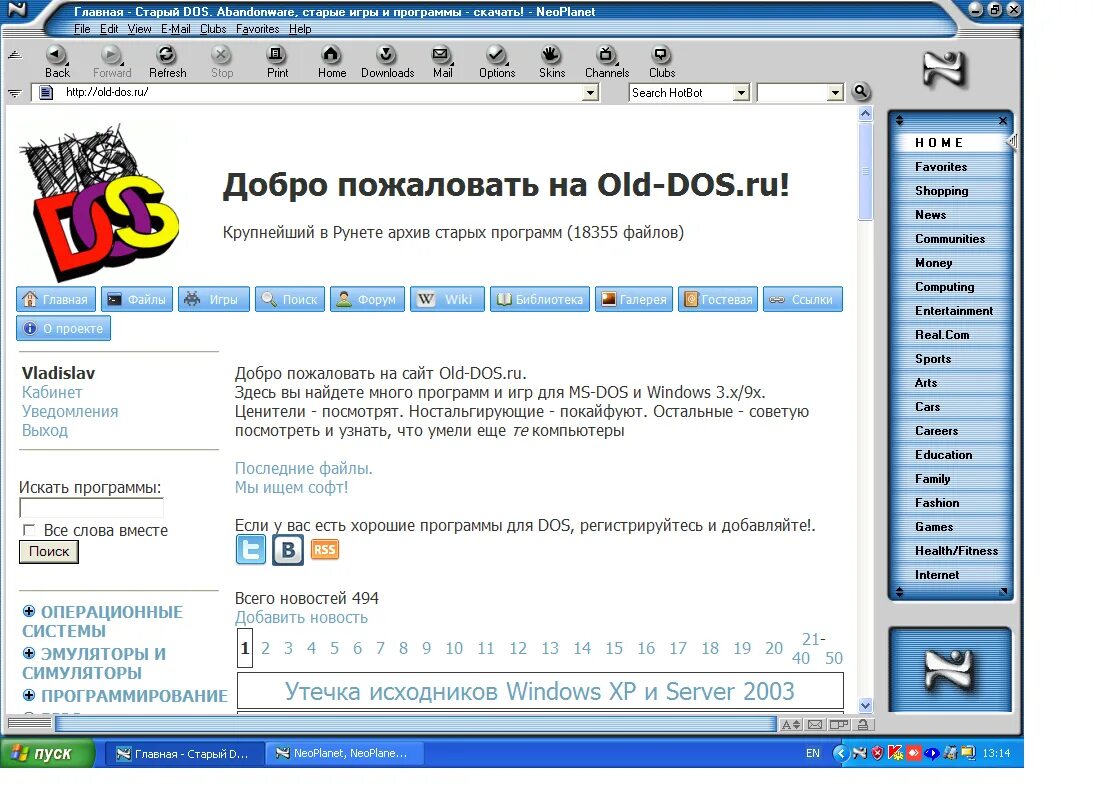Click the EN language indicator in tray

coord(813,753)
